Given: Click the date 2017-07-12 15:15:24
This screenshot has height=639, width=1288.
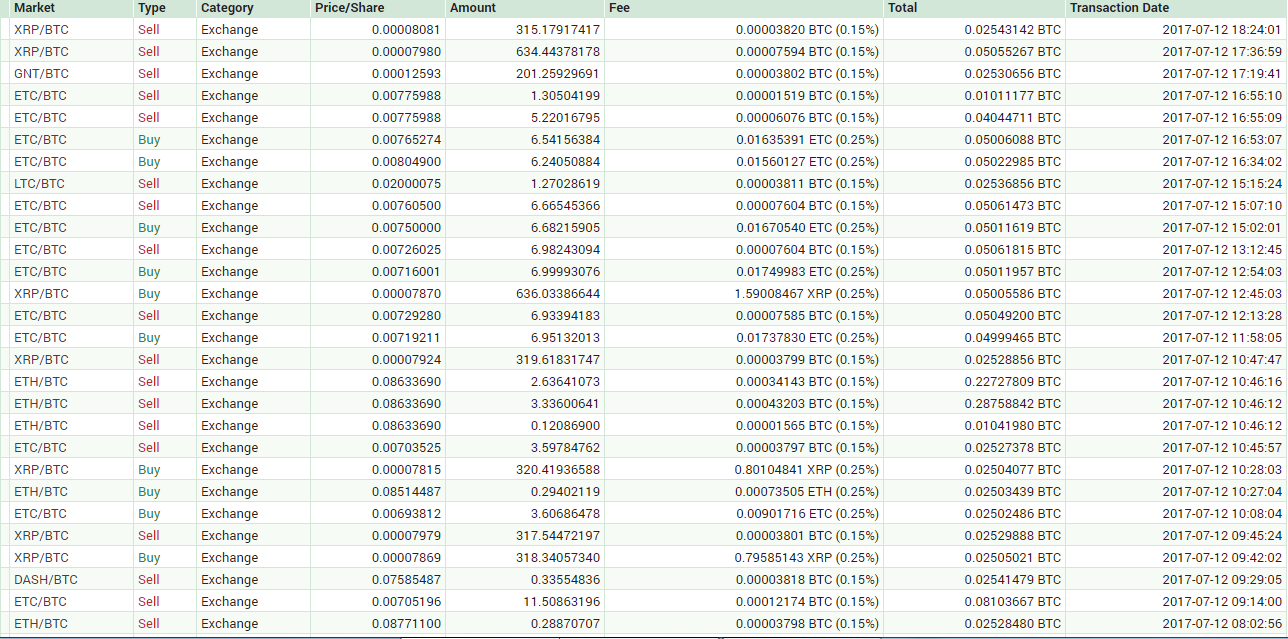Looking at the screenshot, I should click(1222, 184).
